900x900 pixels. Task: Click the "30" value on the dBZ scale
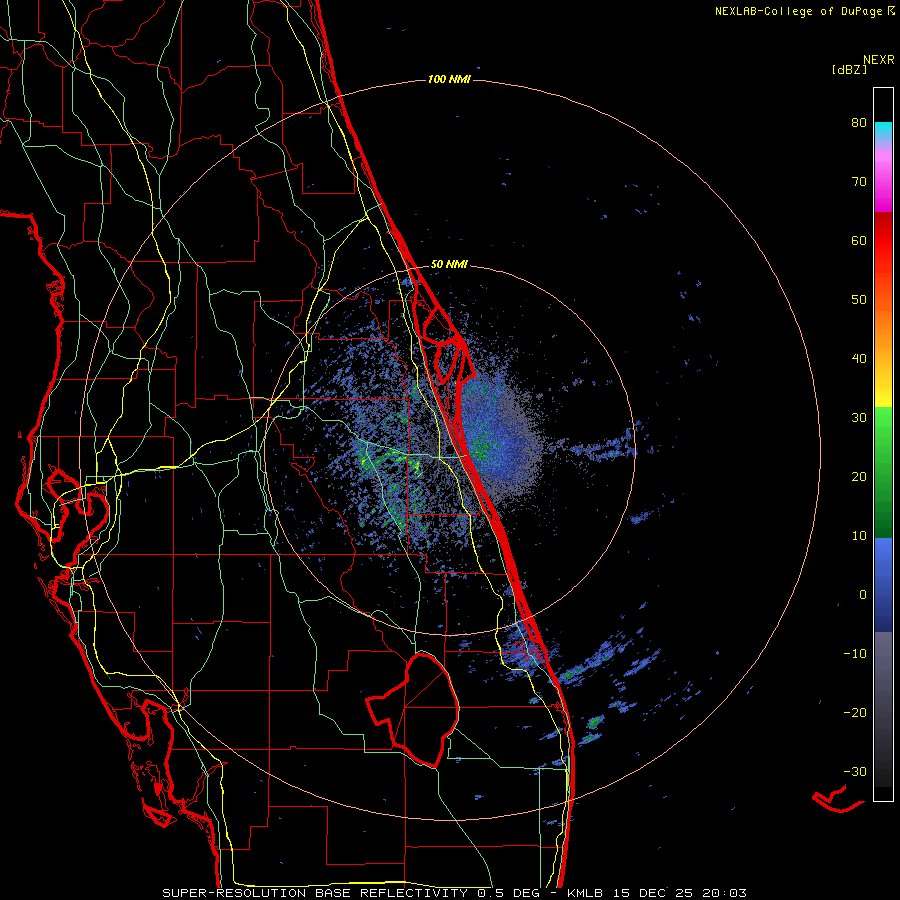point(859,418)
